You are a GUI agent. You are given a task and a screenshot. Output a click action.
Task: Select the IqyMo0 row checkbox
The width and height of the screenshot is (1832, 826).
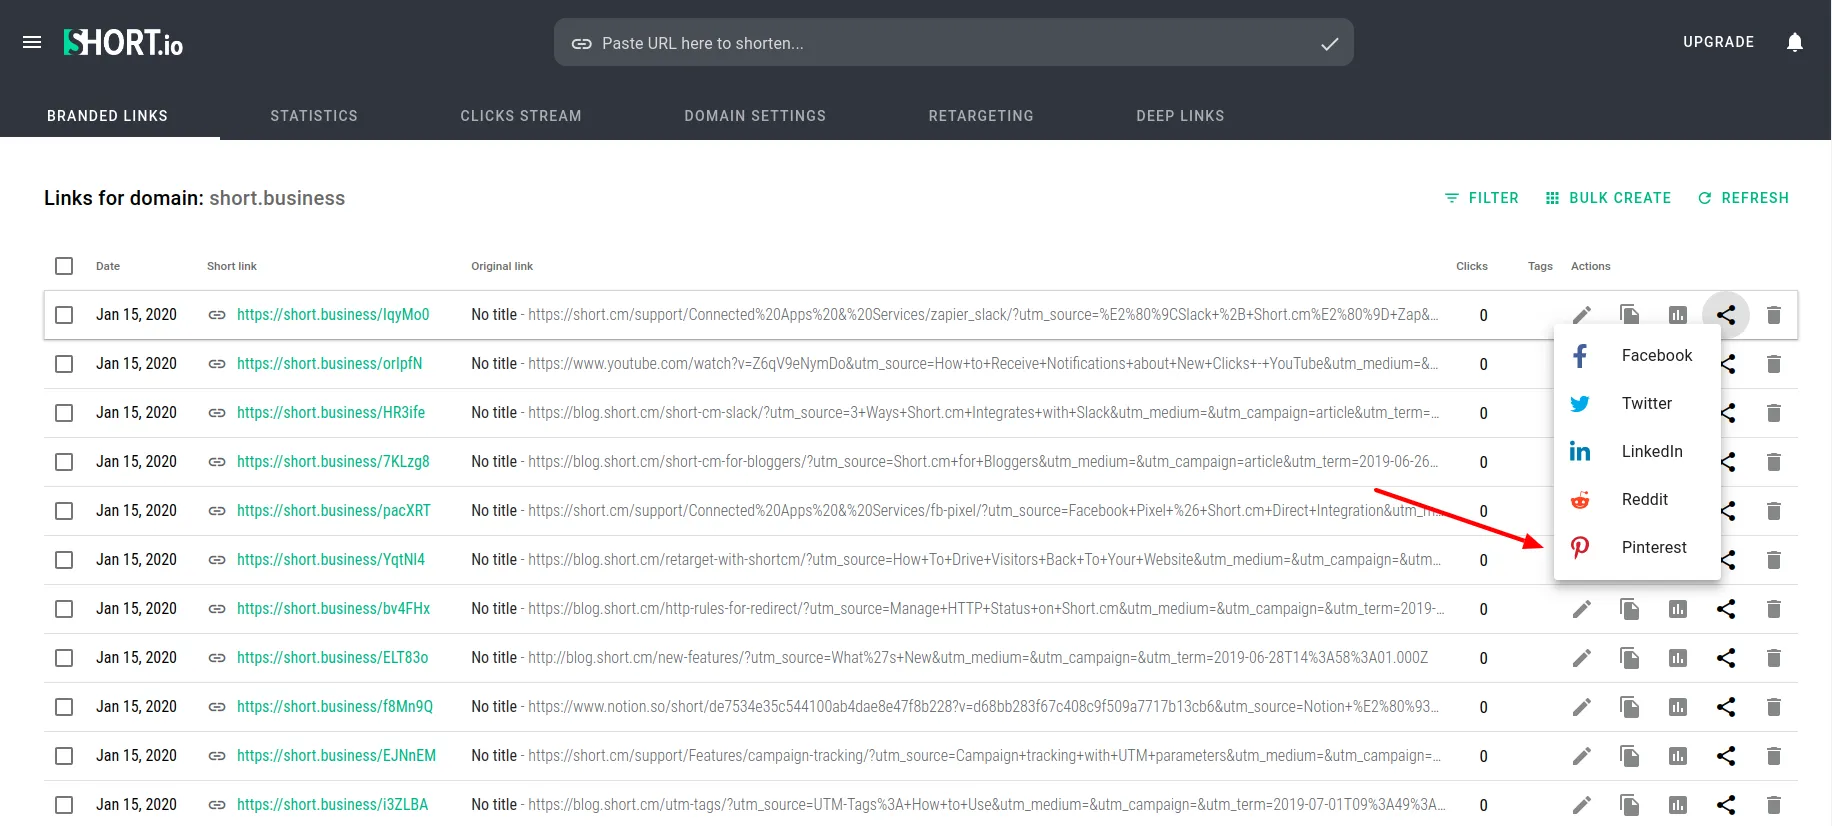pos(64,315)
